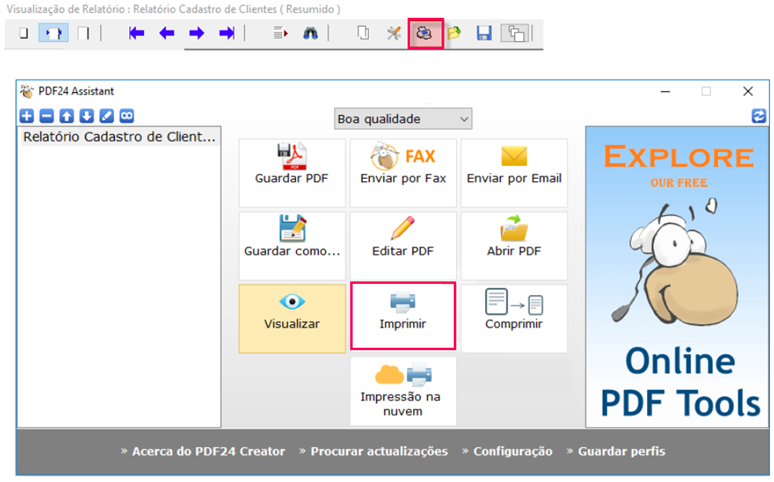
Task: Click the Enviar por Email button
Action: click(x=514, y=172)
